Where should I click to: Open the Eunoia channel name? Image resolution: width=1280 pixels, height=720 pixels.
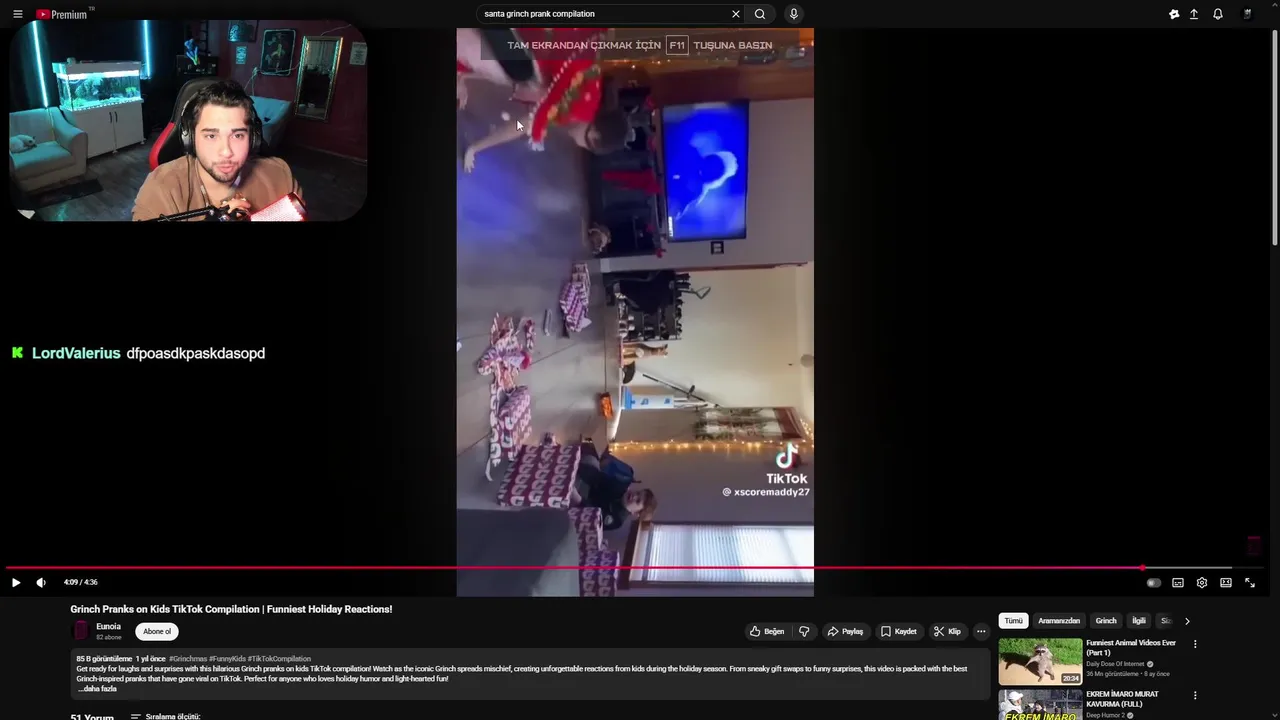pos(109,626)
